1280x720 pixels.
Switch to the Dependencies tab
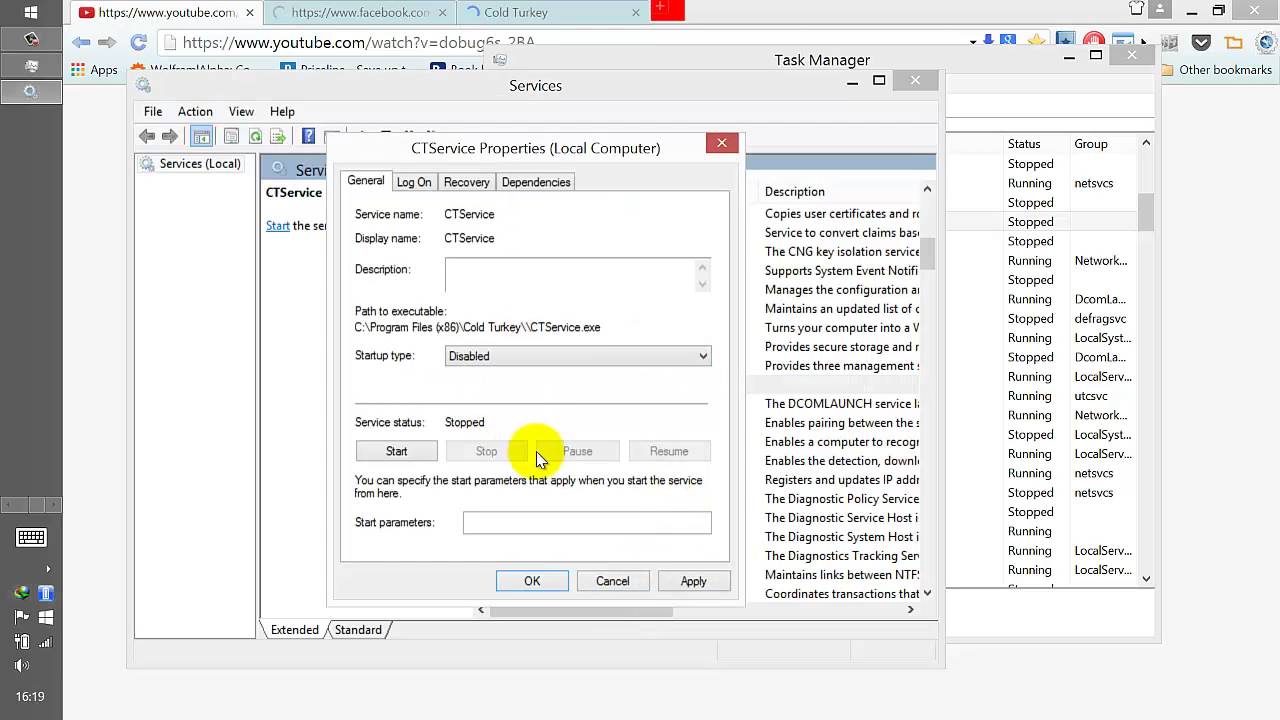[536, 182]
